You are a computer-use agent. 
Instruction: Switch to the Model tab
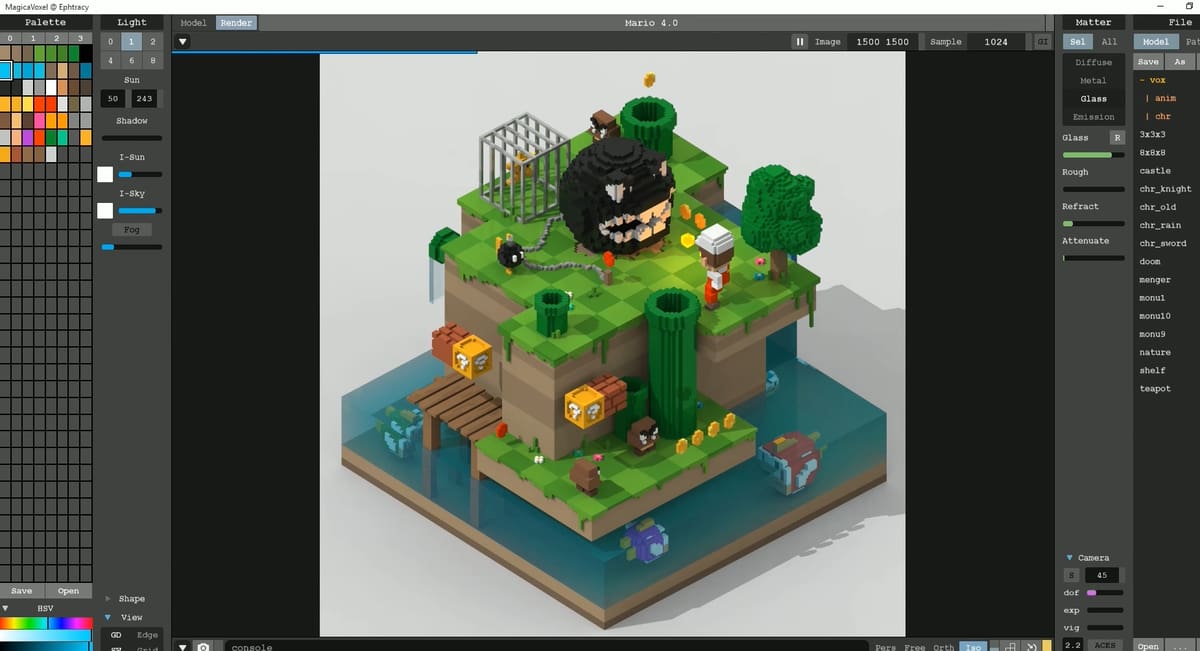tap(193, 22)
